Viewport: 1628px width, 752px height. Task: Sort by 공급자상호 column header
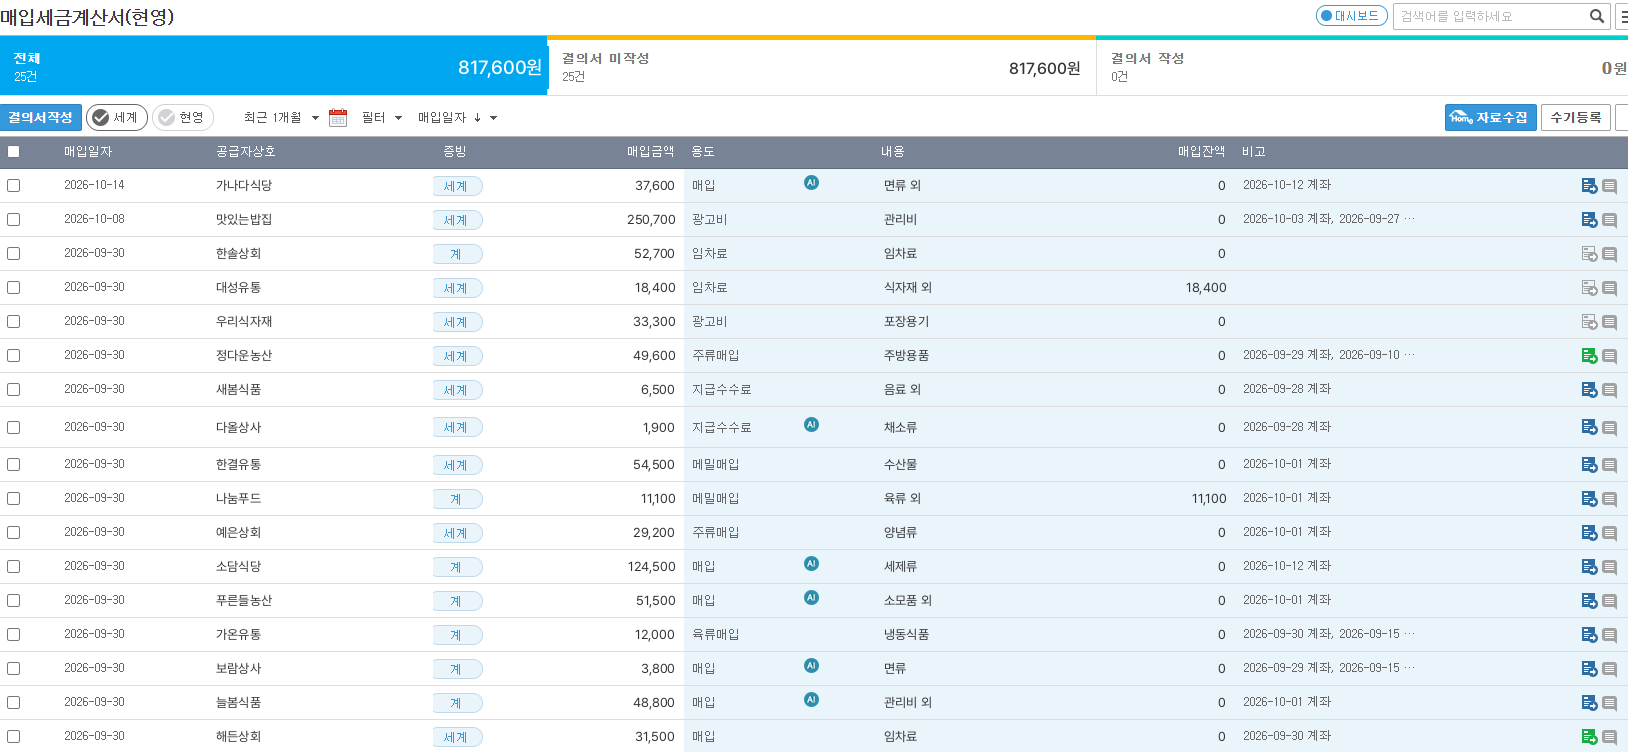click(x=245, y=152)
